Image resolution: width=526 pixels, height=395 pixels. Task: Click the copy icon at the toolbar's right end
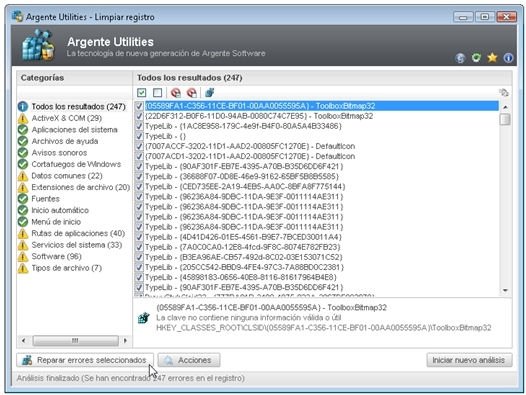click(504, 93)
